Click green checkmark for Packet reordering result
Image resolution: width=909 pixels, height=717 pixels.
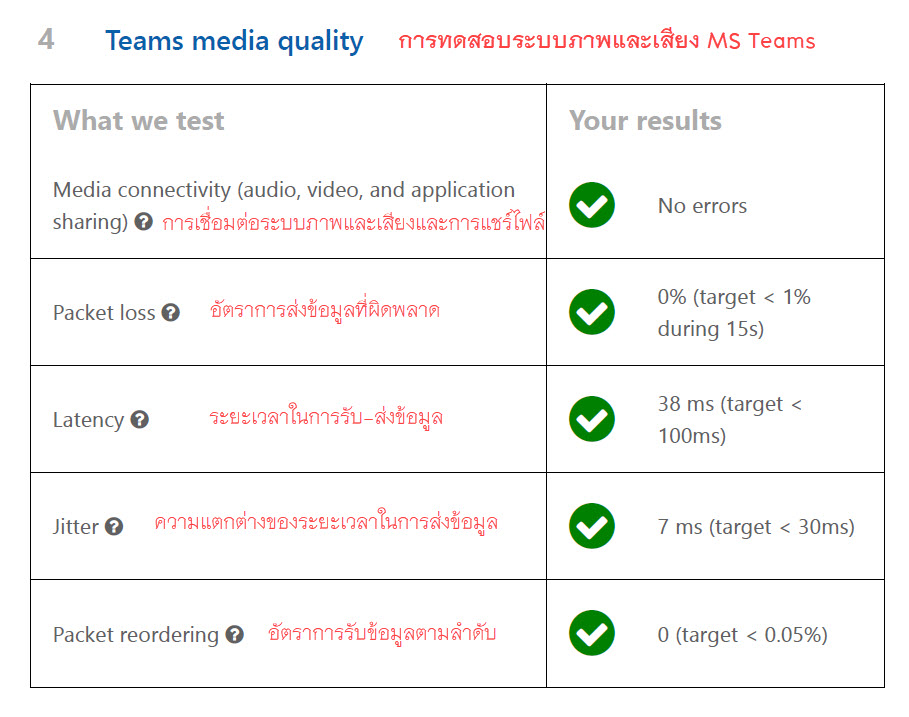point(592,633)
